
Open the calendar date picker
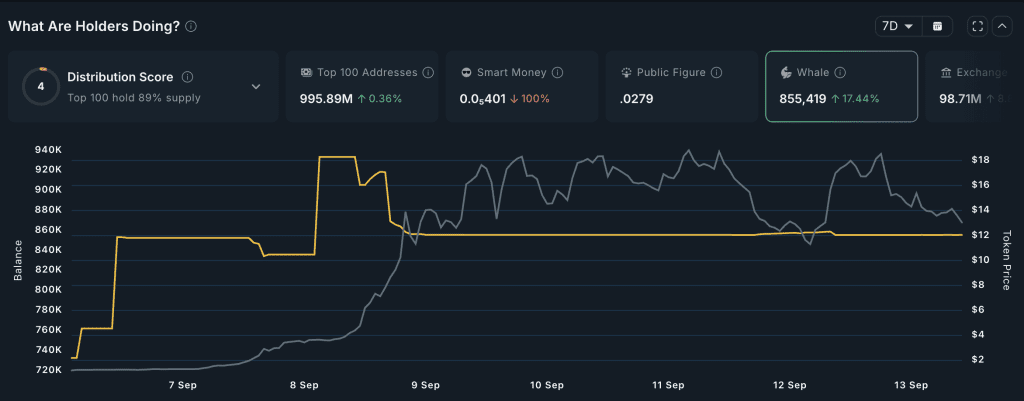point(937,26)
